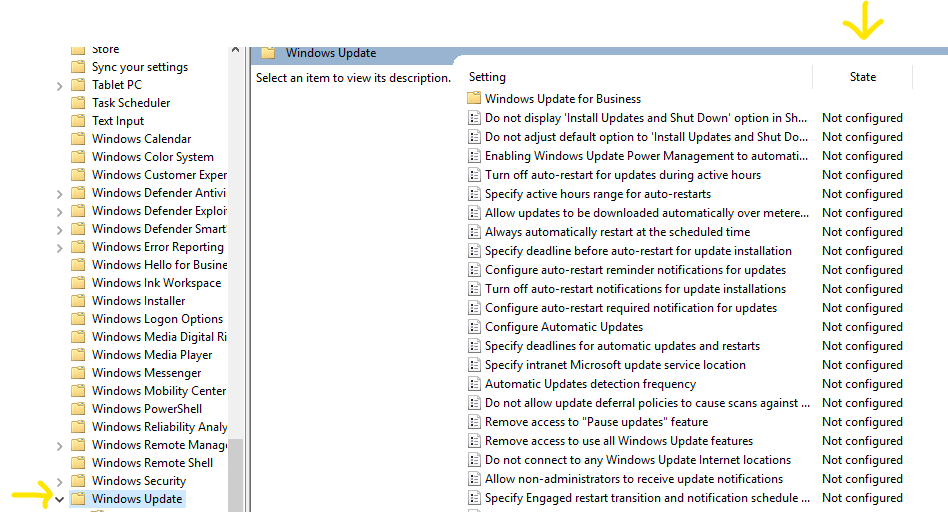Select Windows Reliability Analysis tree item
948x512 pixels.
click(x=159, y=427)
